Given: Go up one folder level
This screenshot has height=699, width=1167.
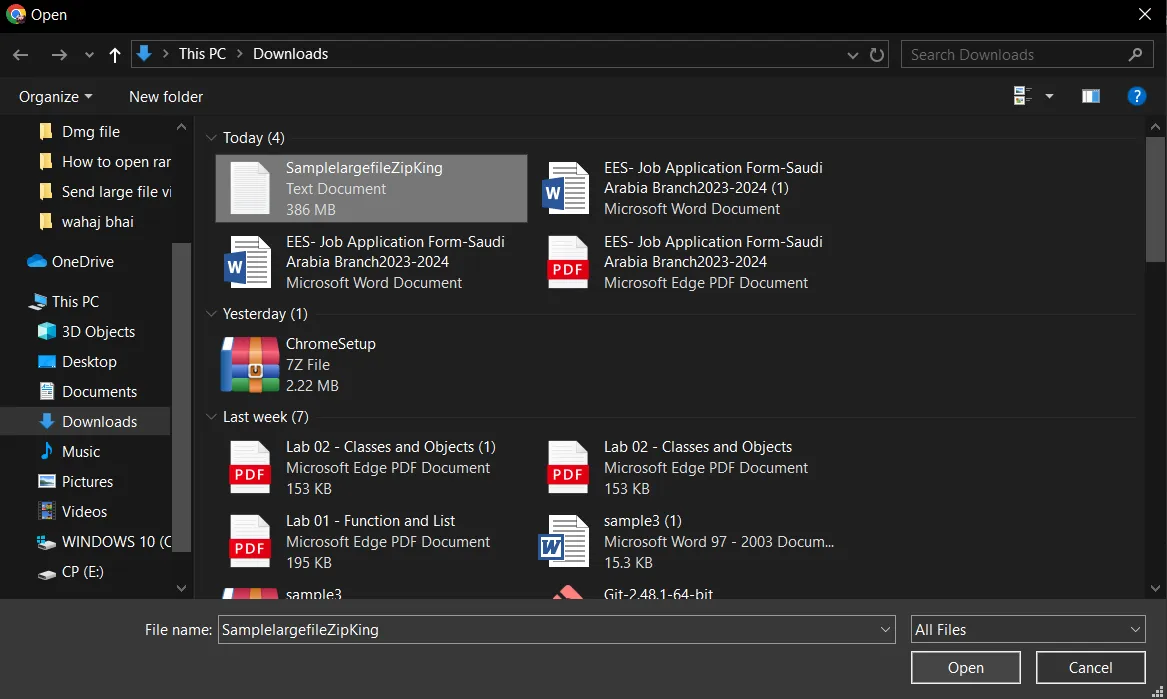Looking at the screenshot, I should point(115,54).
